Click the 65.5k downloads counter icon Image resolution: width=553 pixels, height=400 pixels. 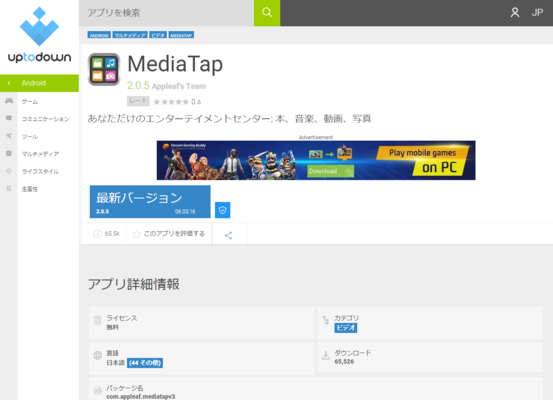[97, 234]
